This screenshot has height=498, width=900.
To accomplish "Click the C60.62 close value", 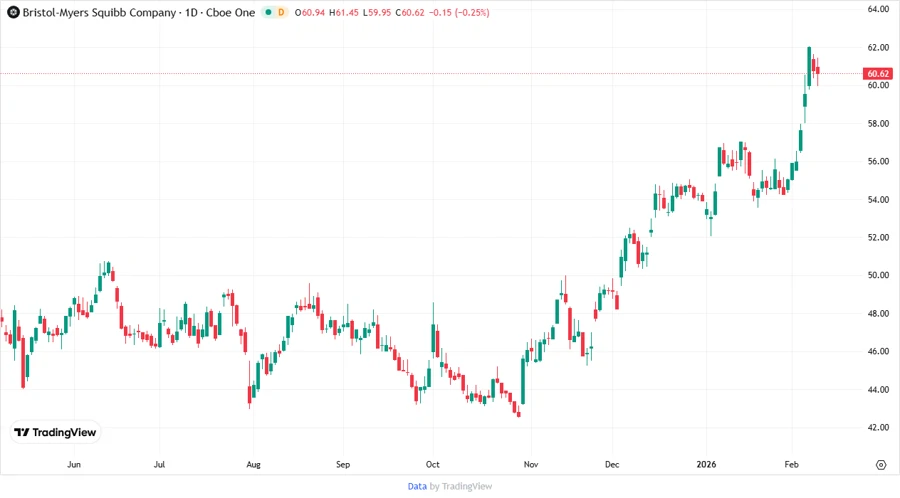I will click(410, 12).
